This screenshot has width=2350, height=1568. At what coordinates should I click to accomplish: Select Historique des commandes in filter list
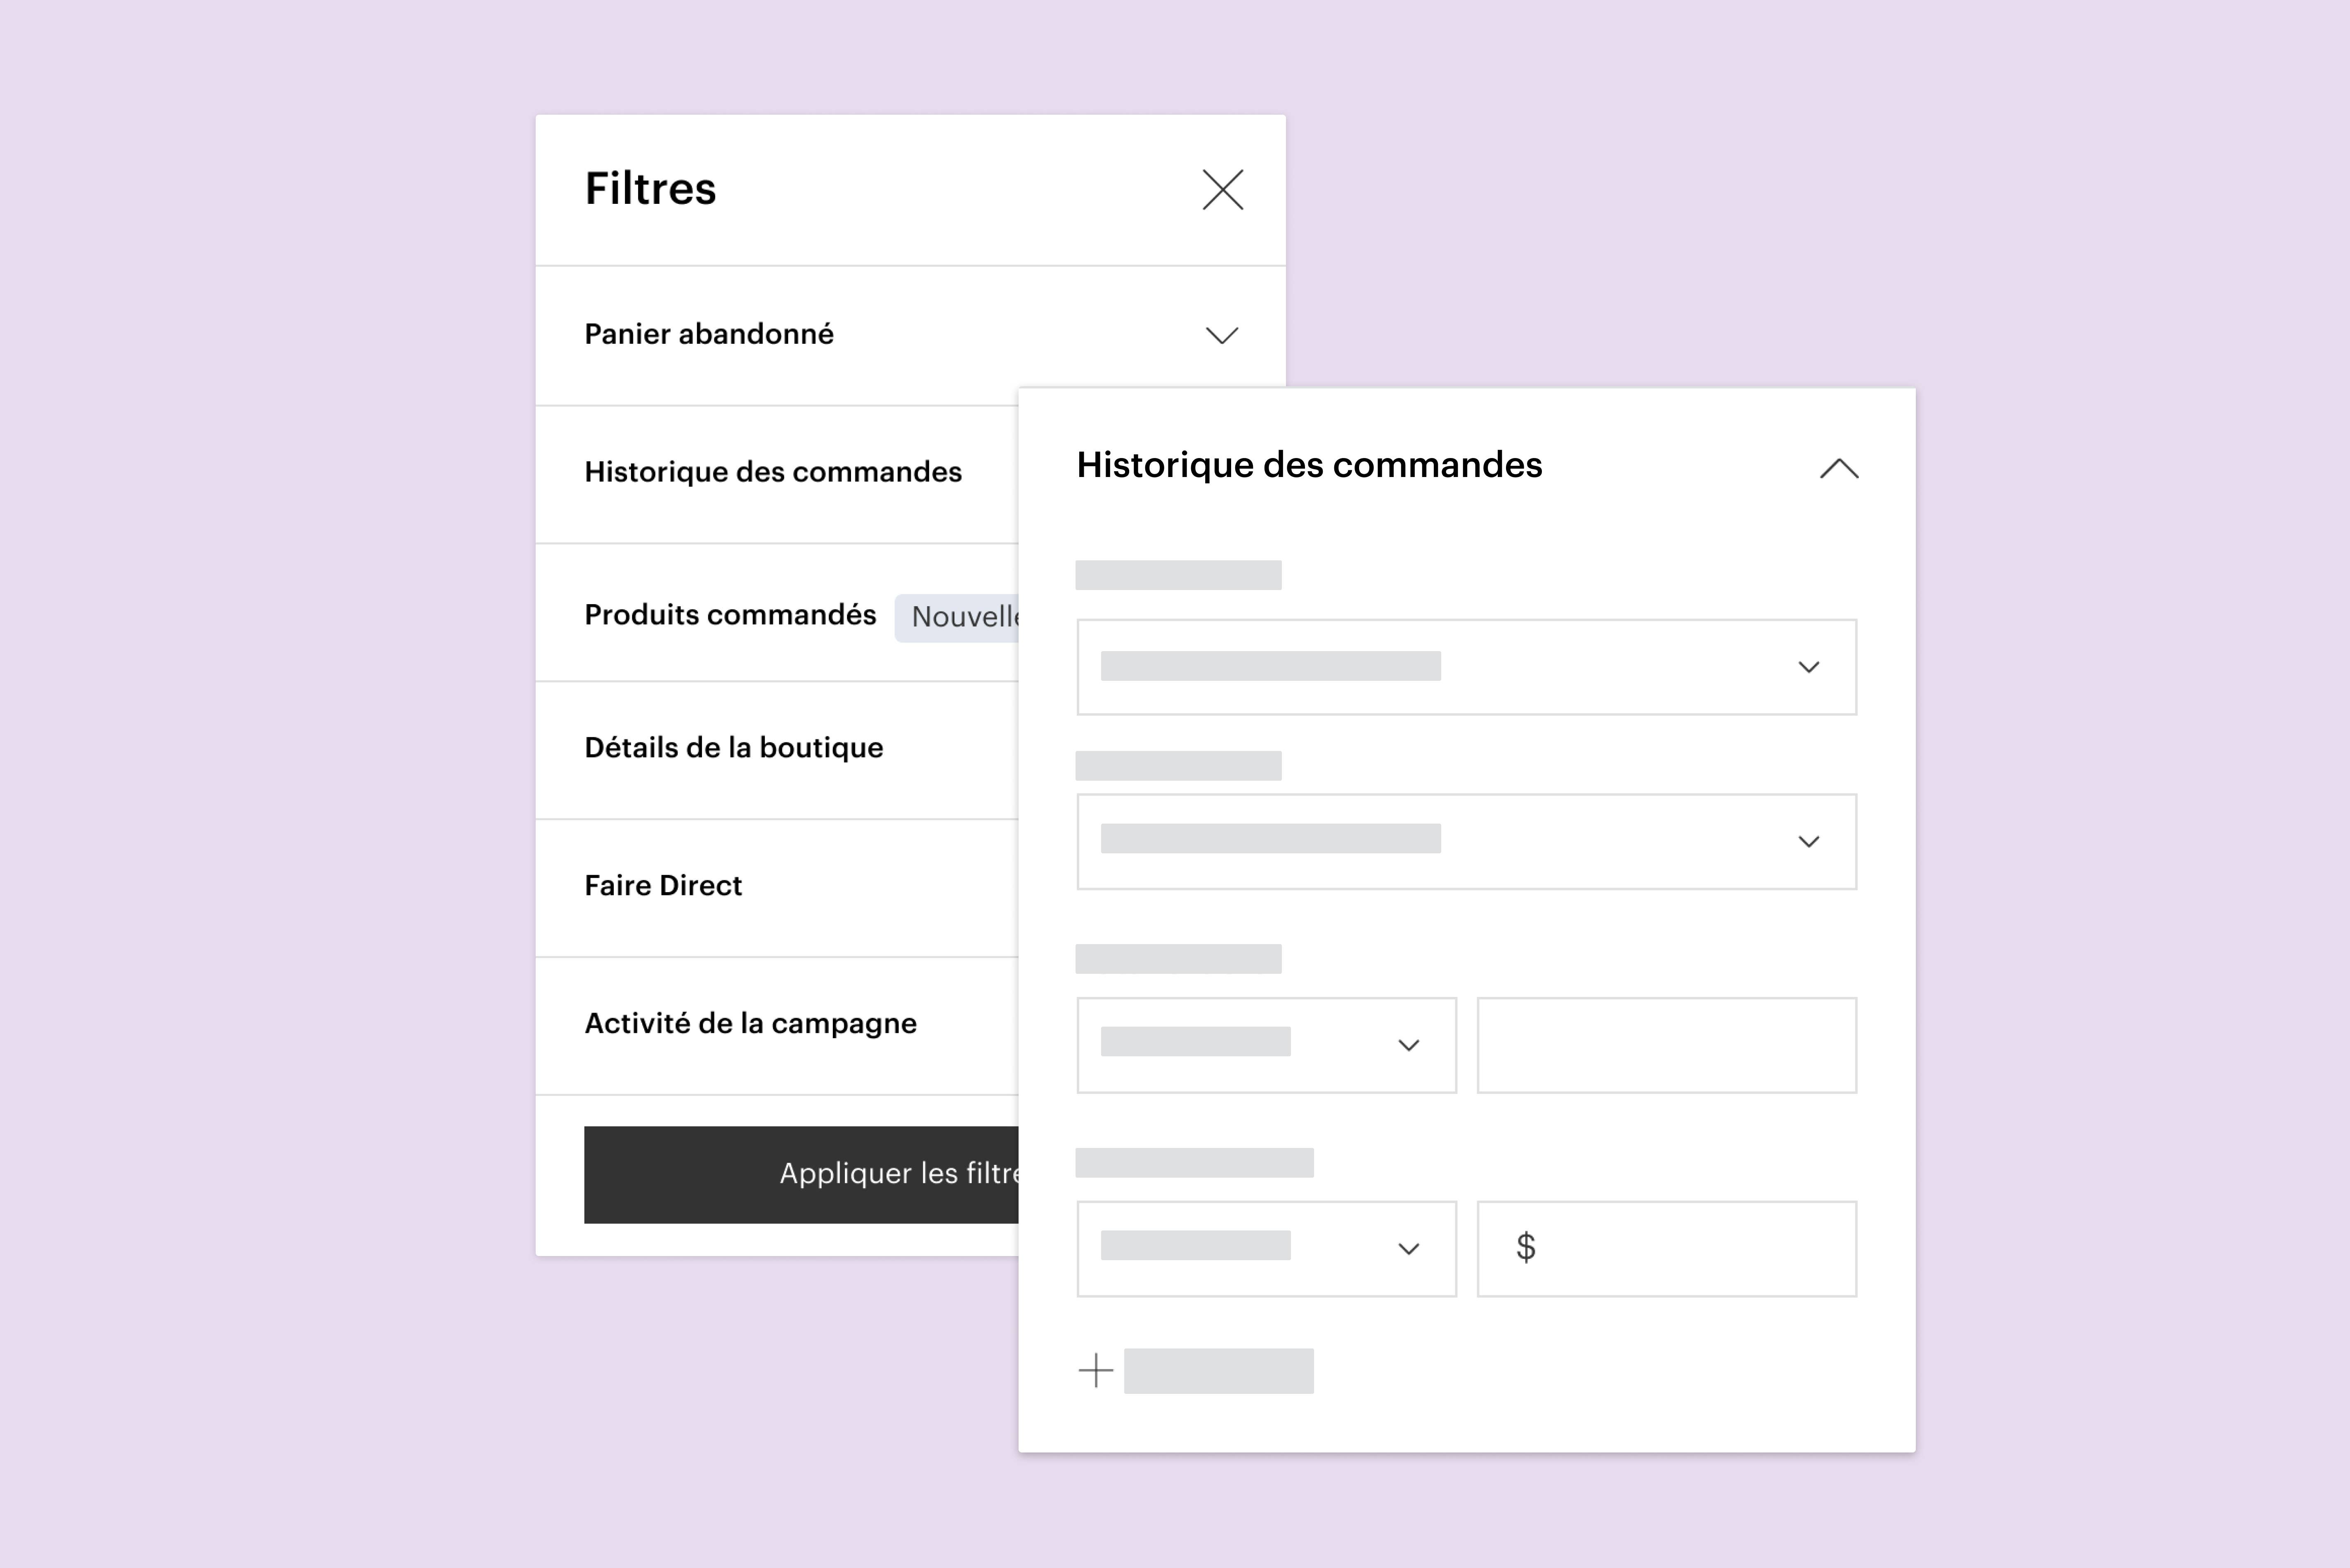pyautogui.click(x=773, y=472)
